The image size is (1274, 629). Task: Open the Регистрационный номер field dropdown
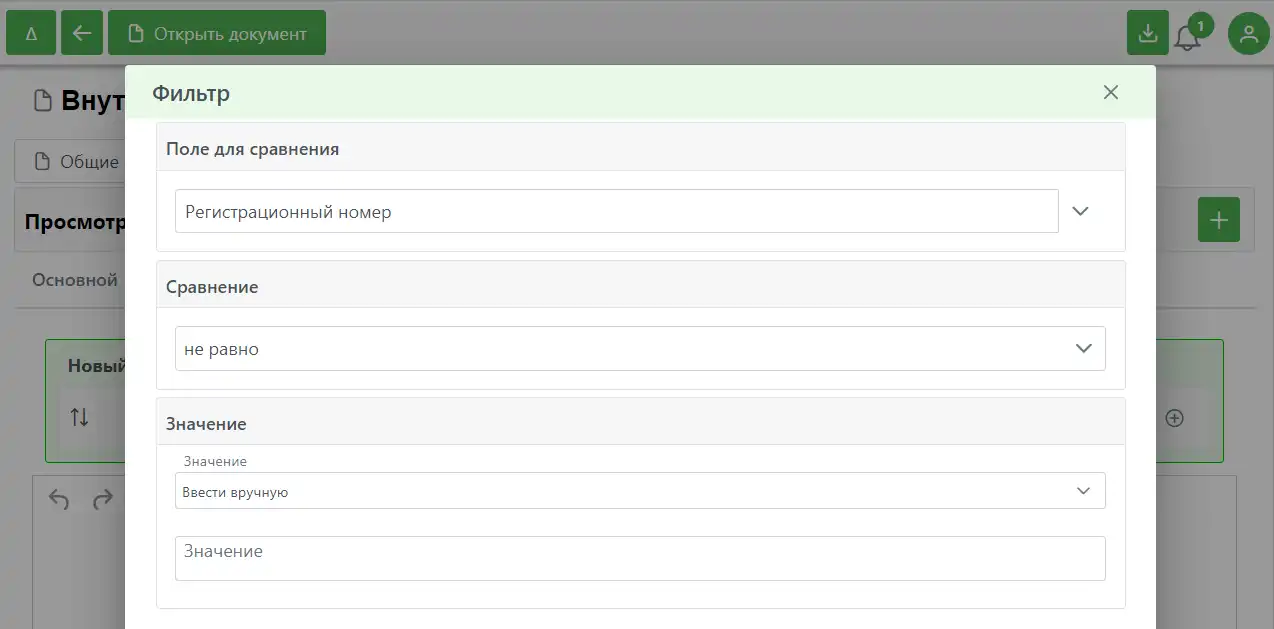click(x=616, y=211)
